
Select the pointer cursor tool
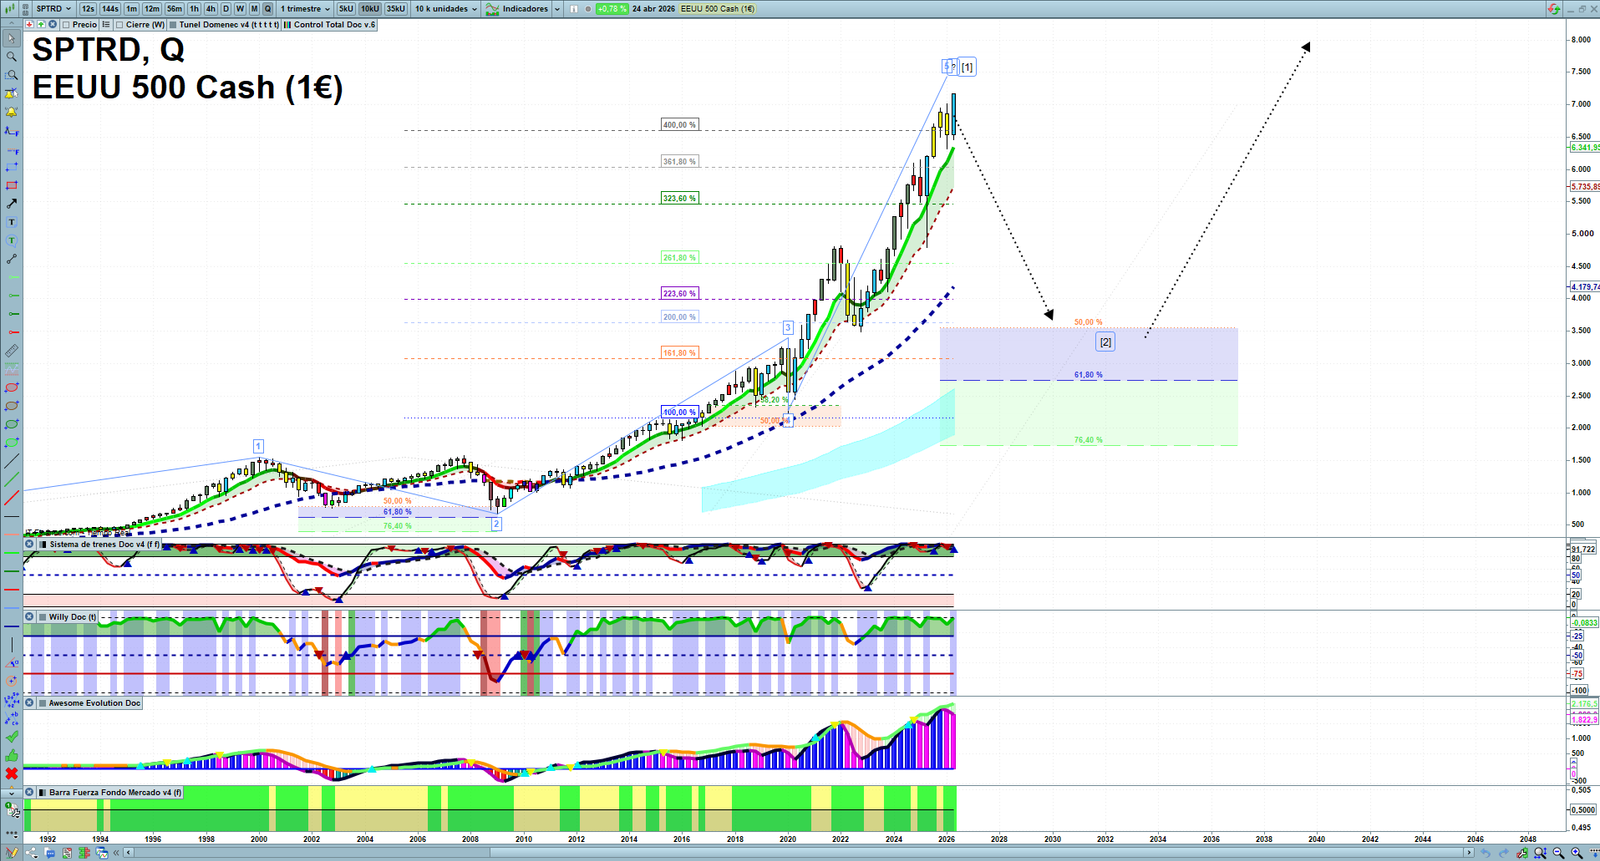(x=11, y=39)
